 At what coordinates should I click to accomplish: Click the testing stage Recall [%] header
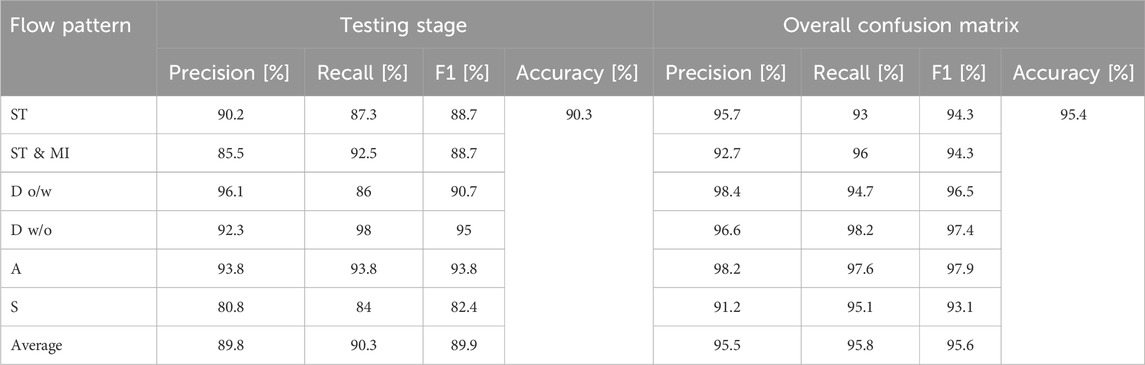364,73
